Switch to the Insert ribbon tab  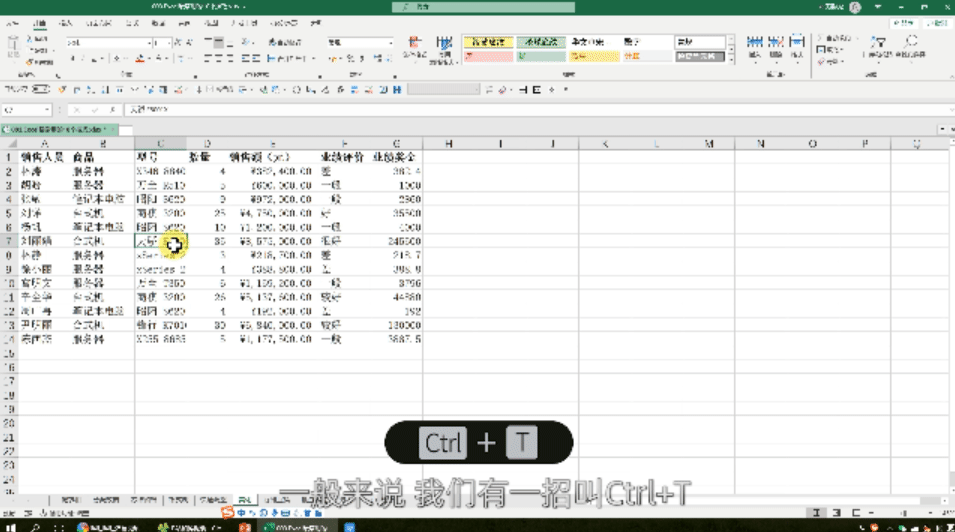coord(66,21)
